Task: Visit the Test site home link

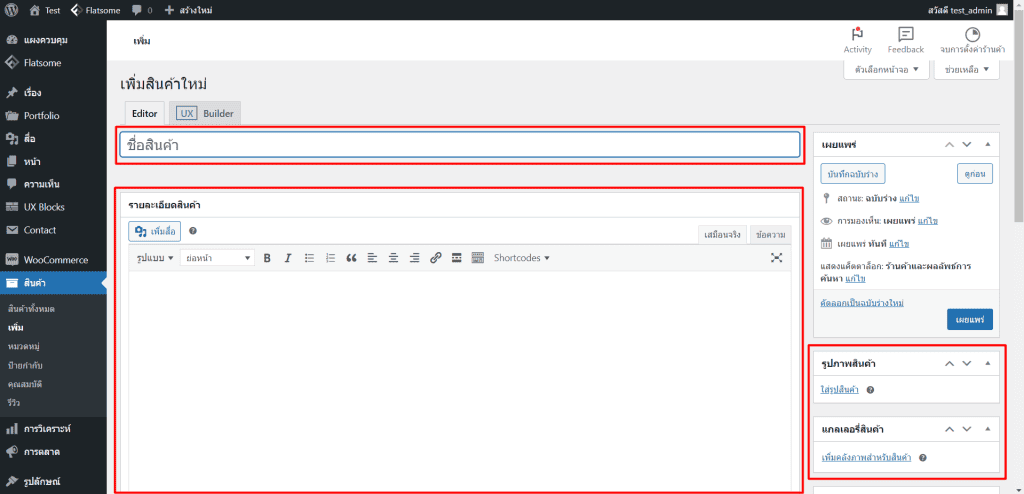Action: 45,10
